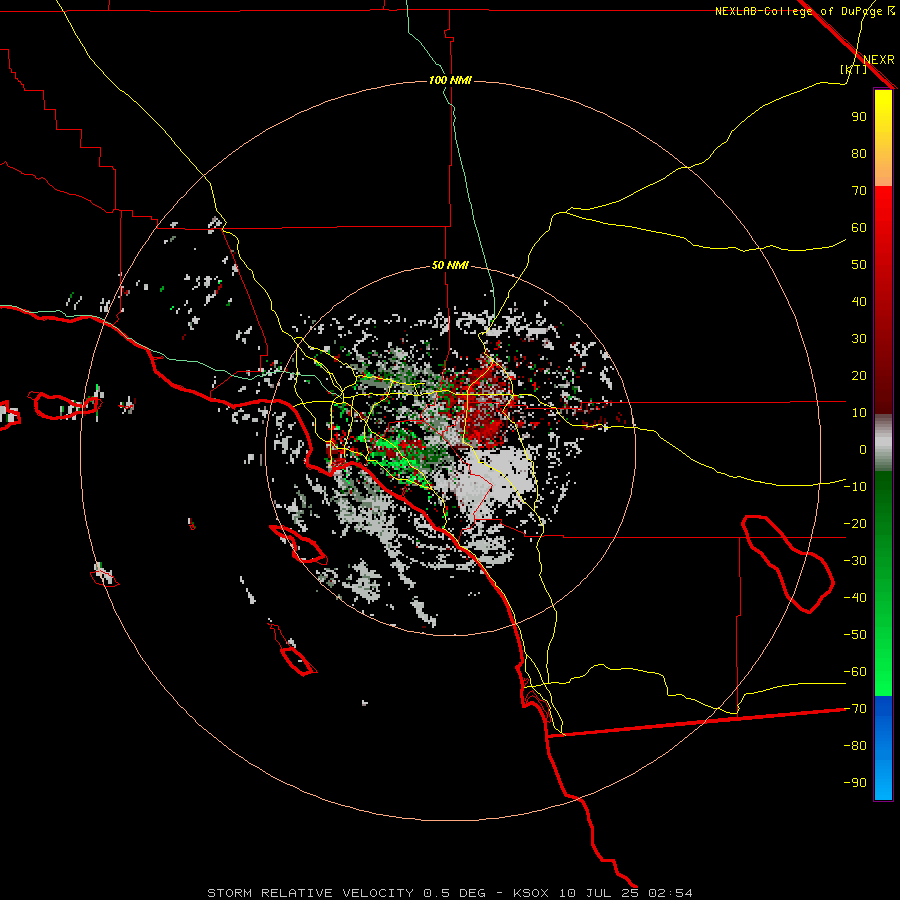Click the KSOX radar site identifier

pos(530,893)
